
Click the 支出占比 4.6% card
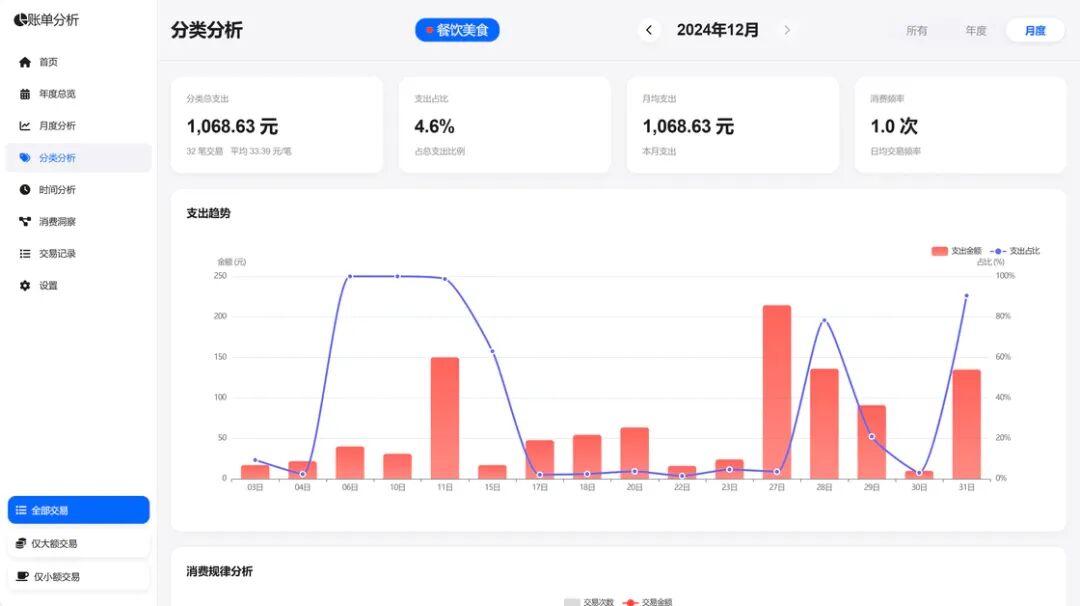pos(505,125)
